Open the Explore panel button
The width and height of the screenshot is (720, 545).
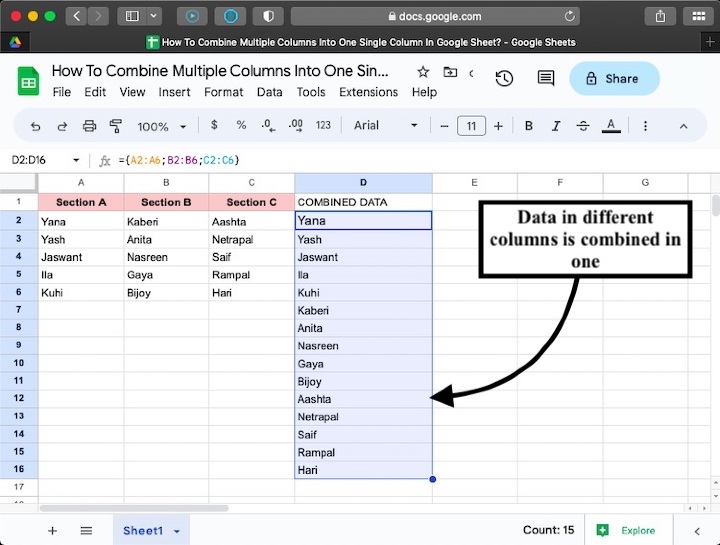pyautogui.click(x=627, y=531)
